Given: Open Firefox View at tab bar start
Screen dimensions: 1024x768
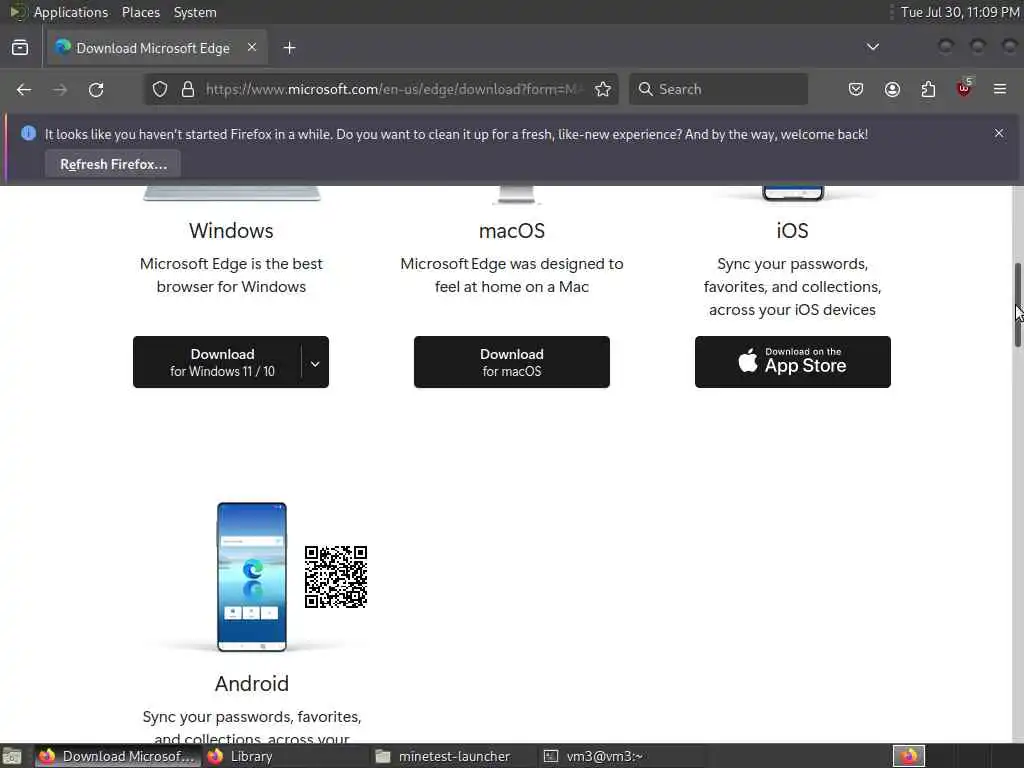Looking at the screenshot, I should click(20, 48).
